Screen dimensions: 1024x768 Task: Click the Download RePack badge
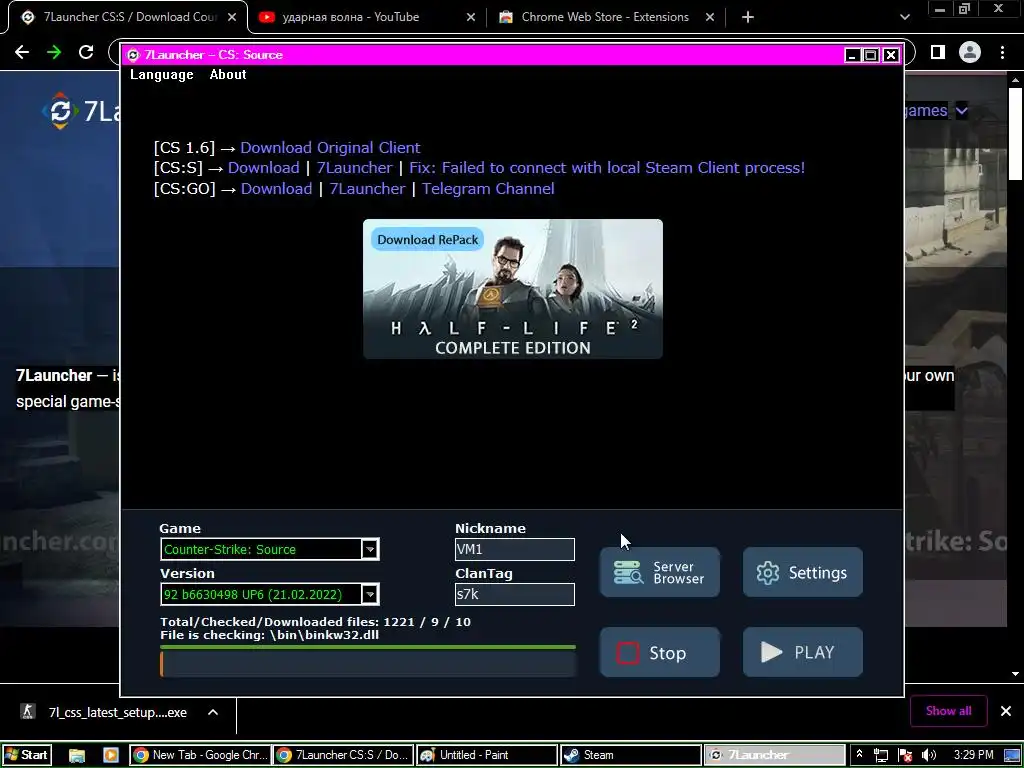[428, 240]
